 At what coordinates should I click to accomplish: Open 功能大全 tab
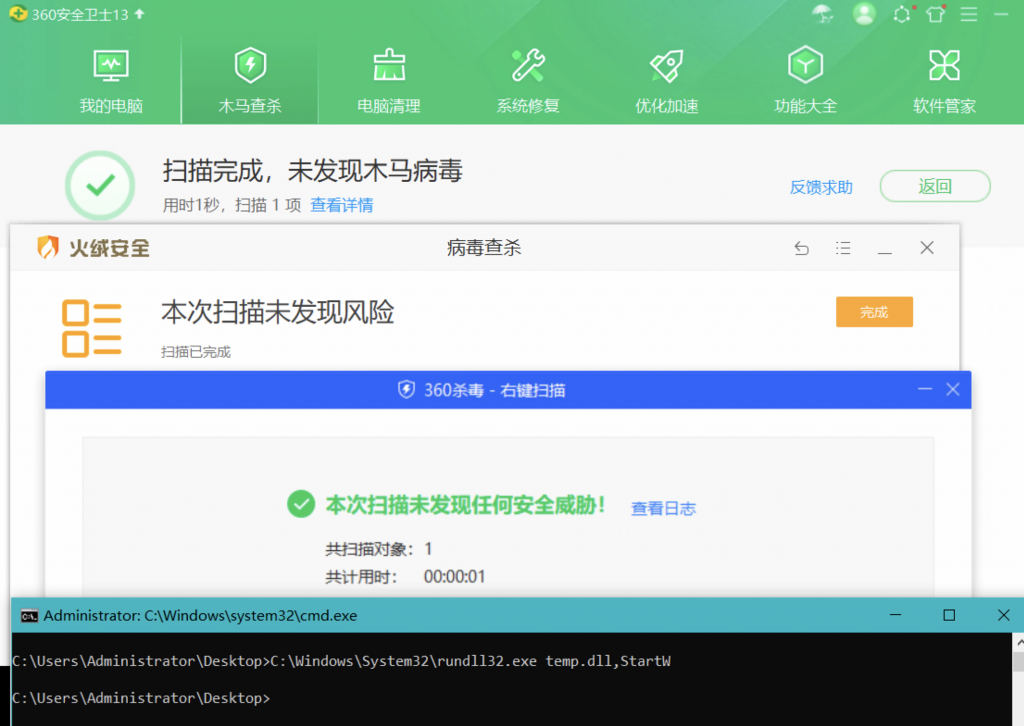805,81
